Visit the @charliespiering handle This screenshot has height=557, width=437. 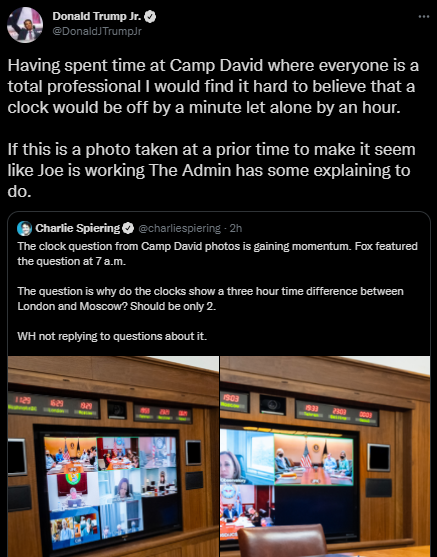[x=179, y=228]
